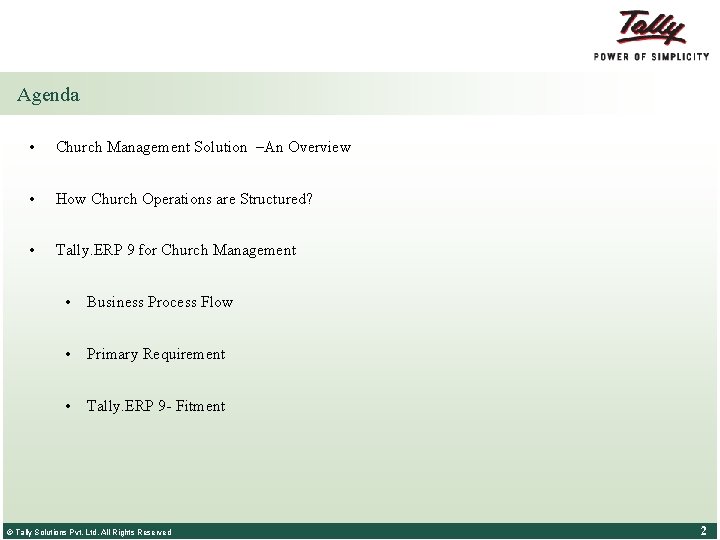This screenshot has width=720, height=540.
Task: Click the 'Agenda' slide title
Action: pos(48,96)
